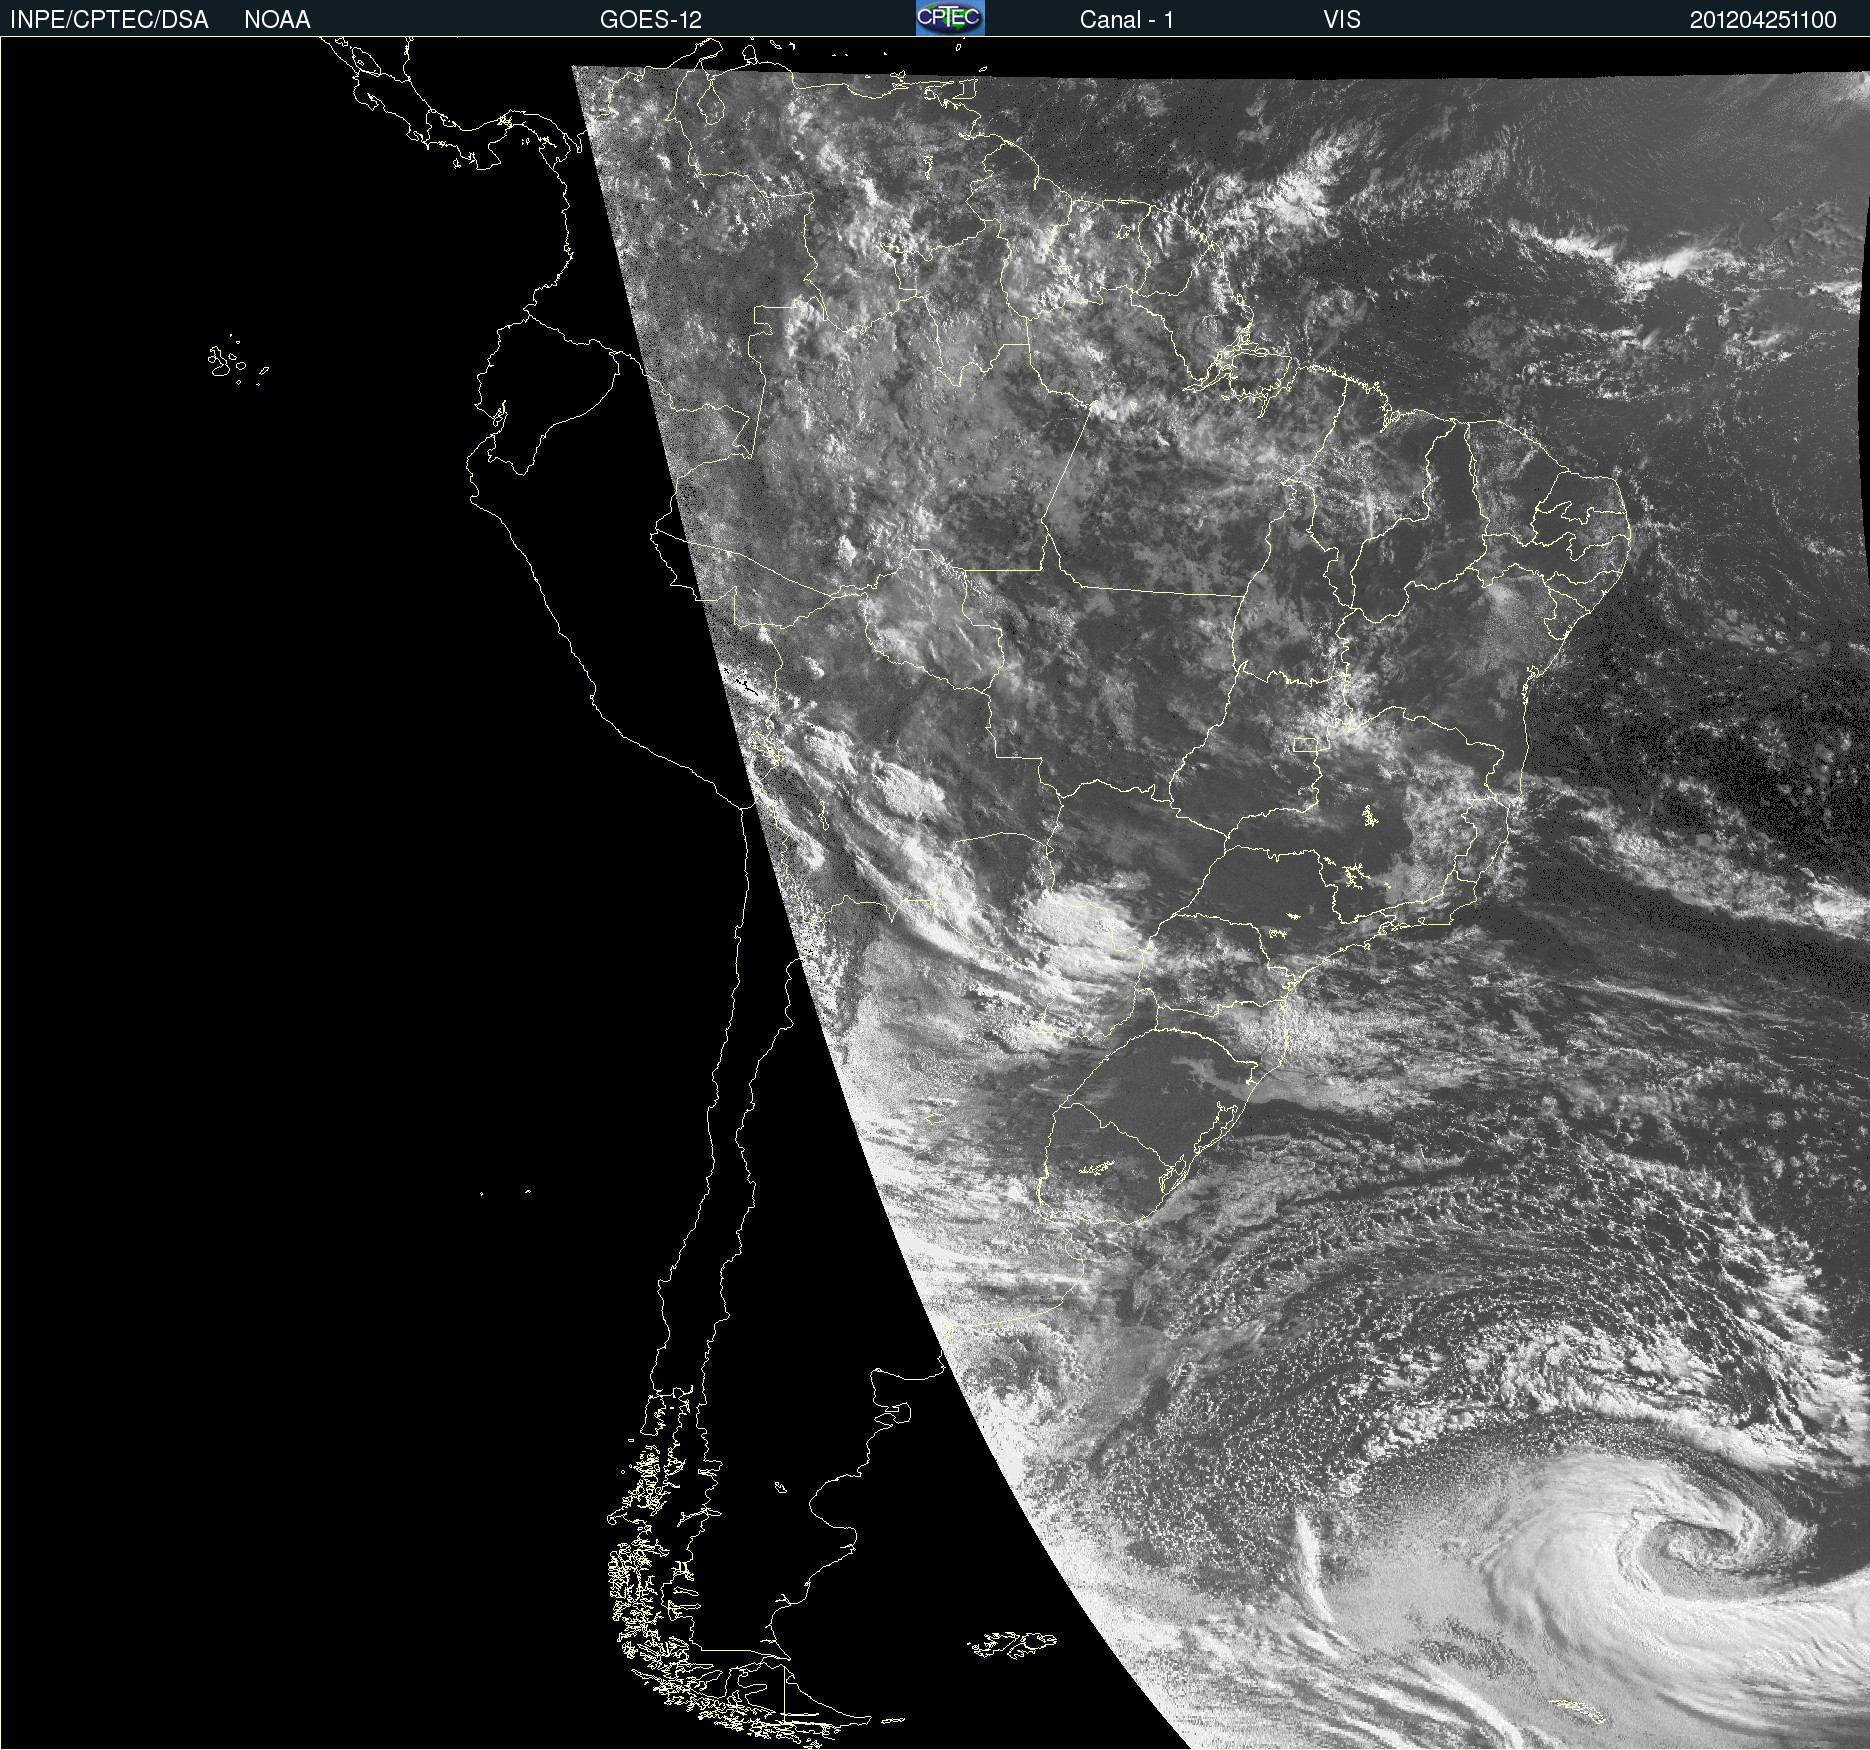
Task: Click the 201204251100 timestamp
Action: pos(1763,20)
